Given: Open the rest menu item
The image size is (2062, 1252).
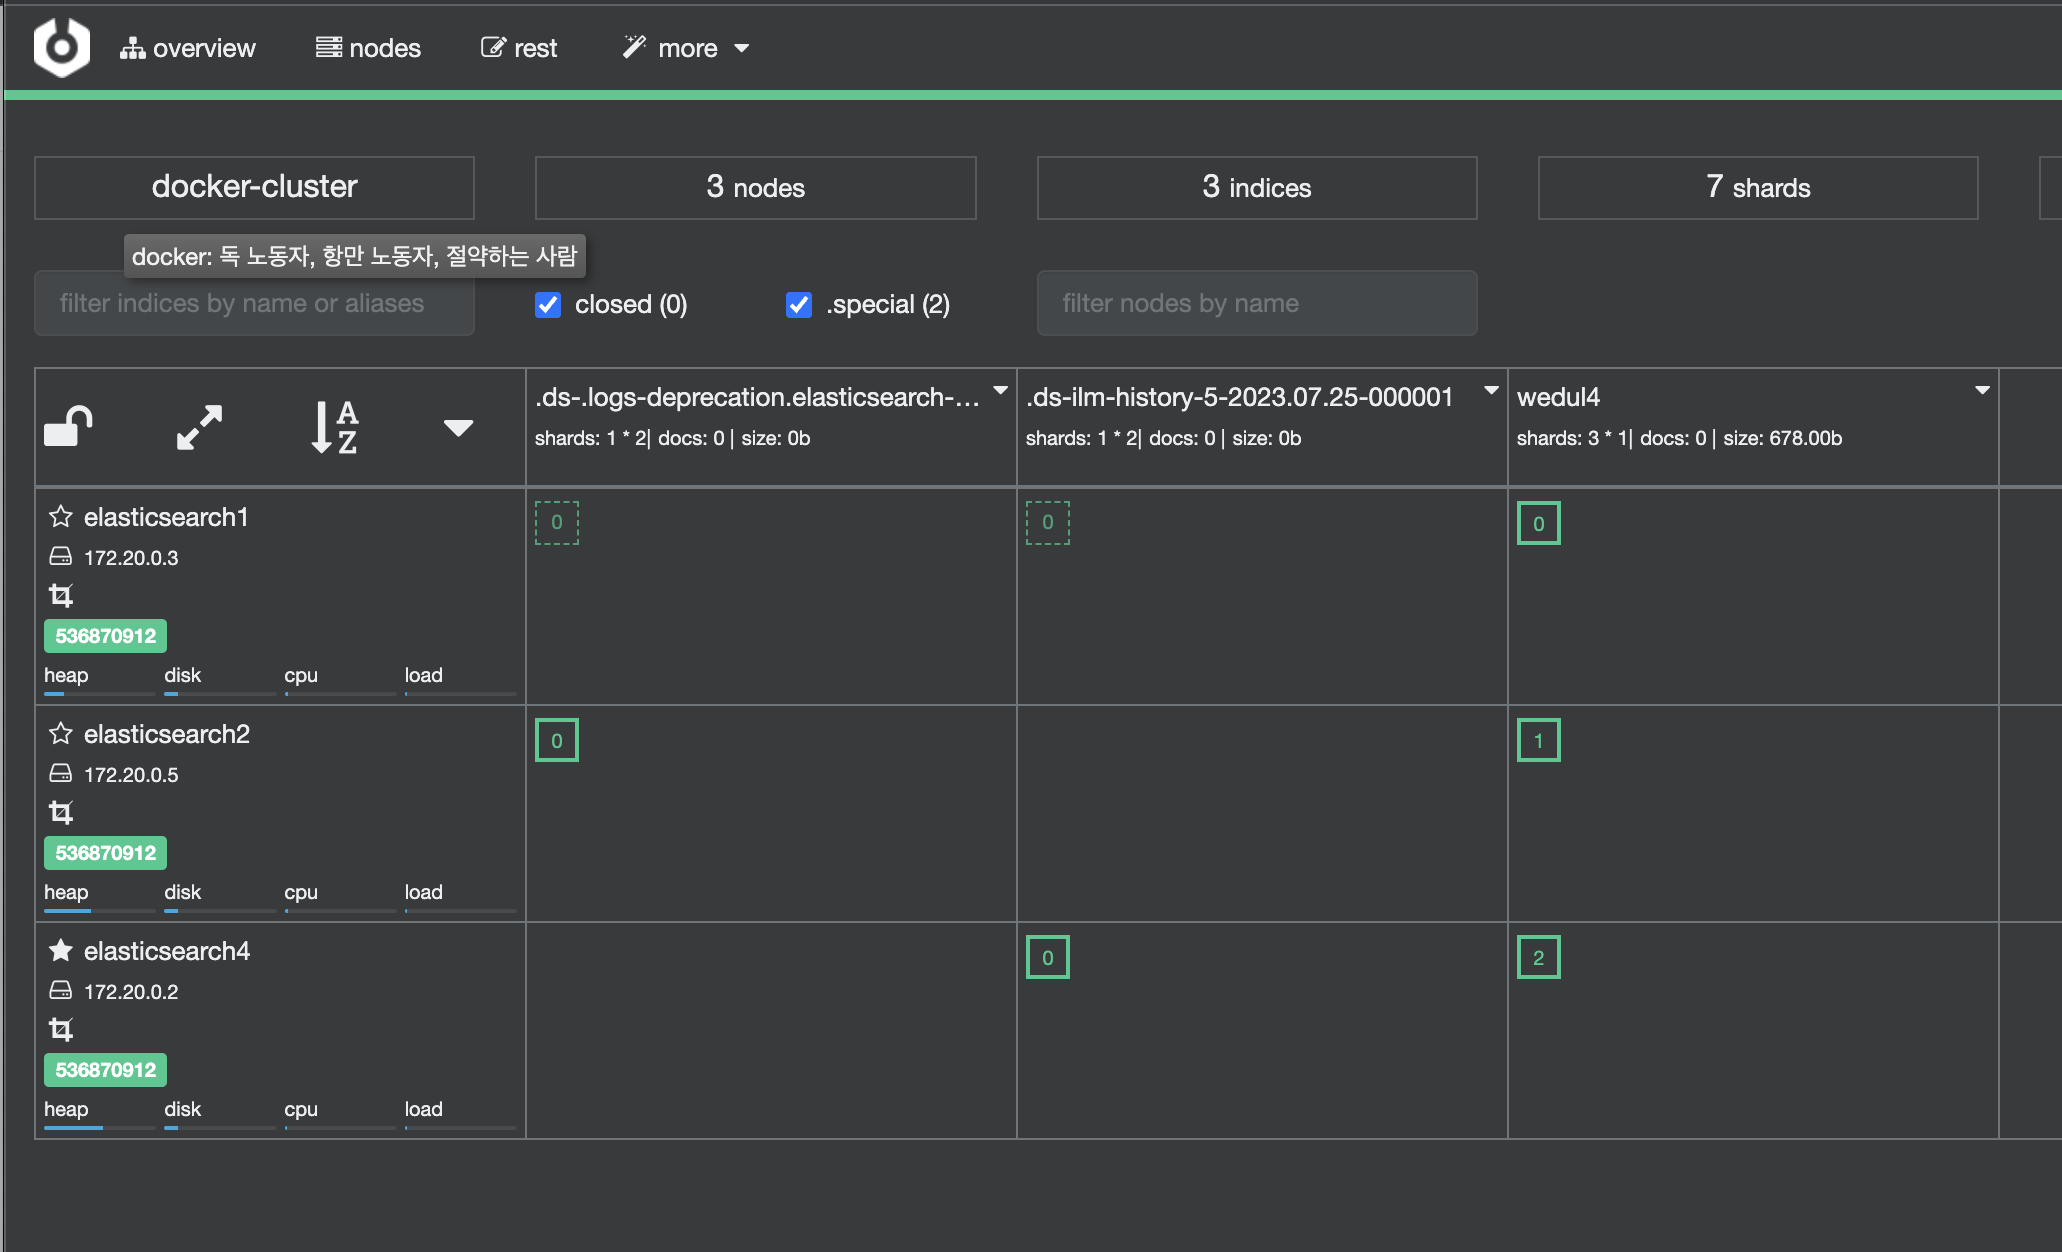Looking at the screenshot, I should pos(519,48).
